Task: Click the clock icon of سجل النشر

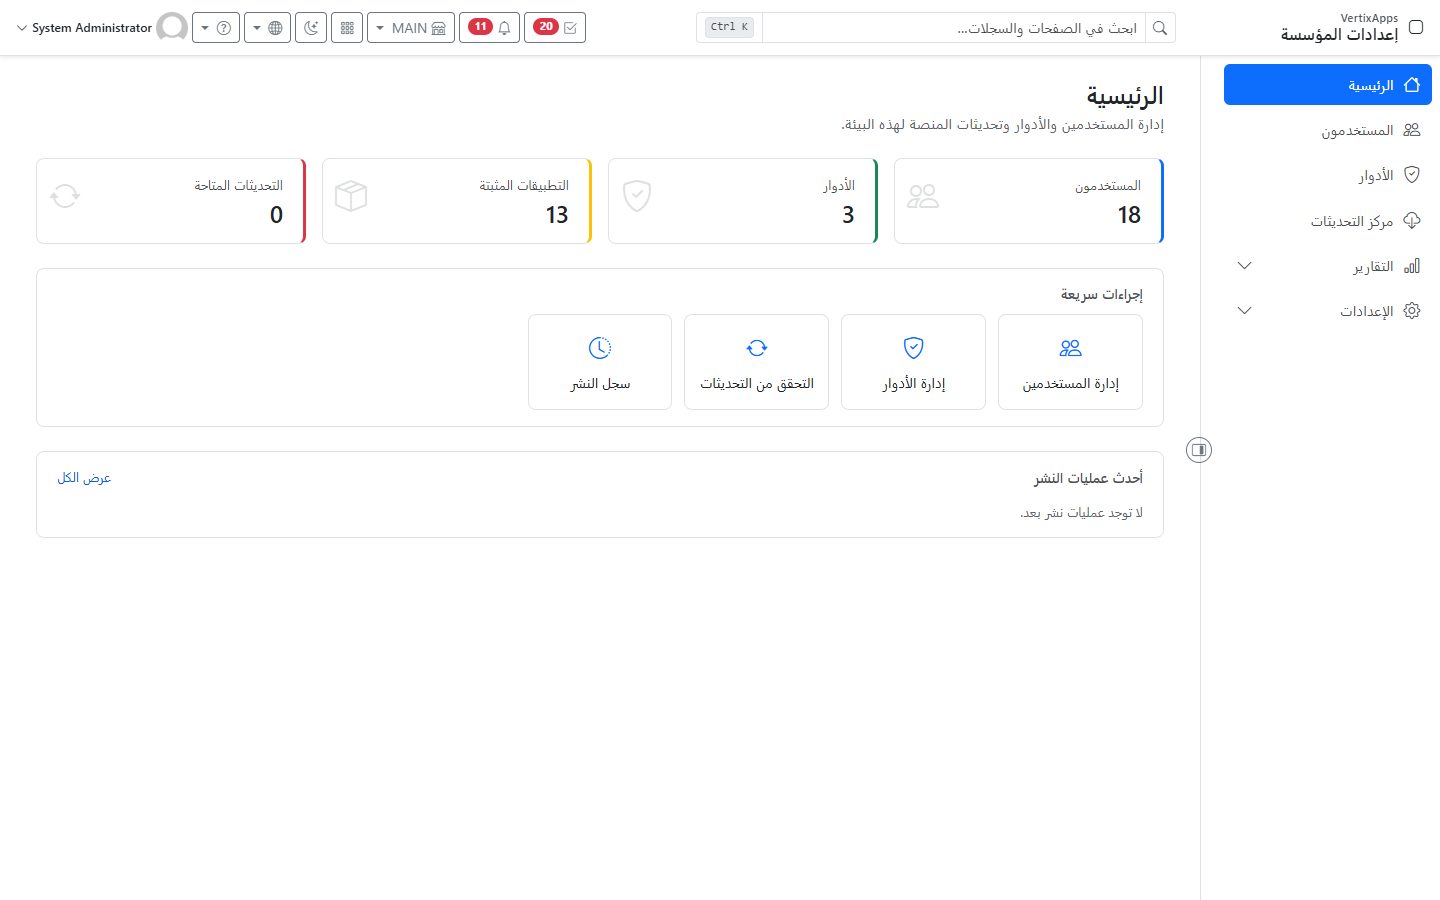Action: [600, 348]
